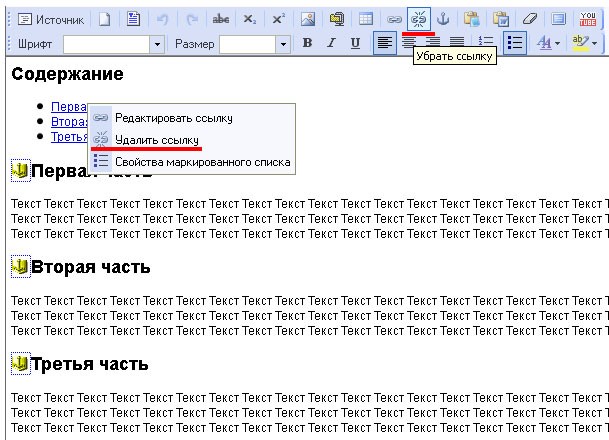Click the Источник source button
The height and width of the screenshot is (440, 609).
(x=51, y=19)
